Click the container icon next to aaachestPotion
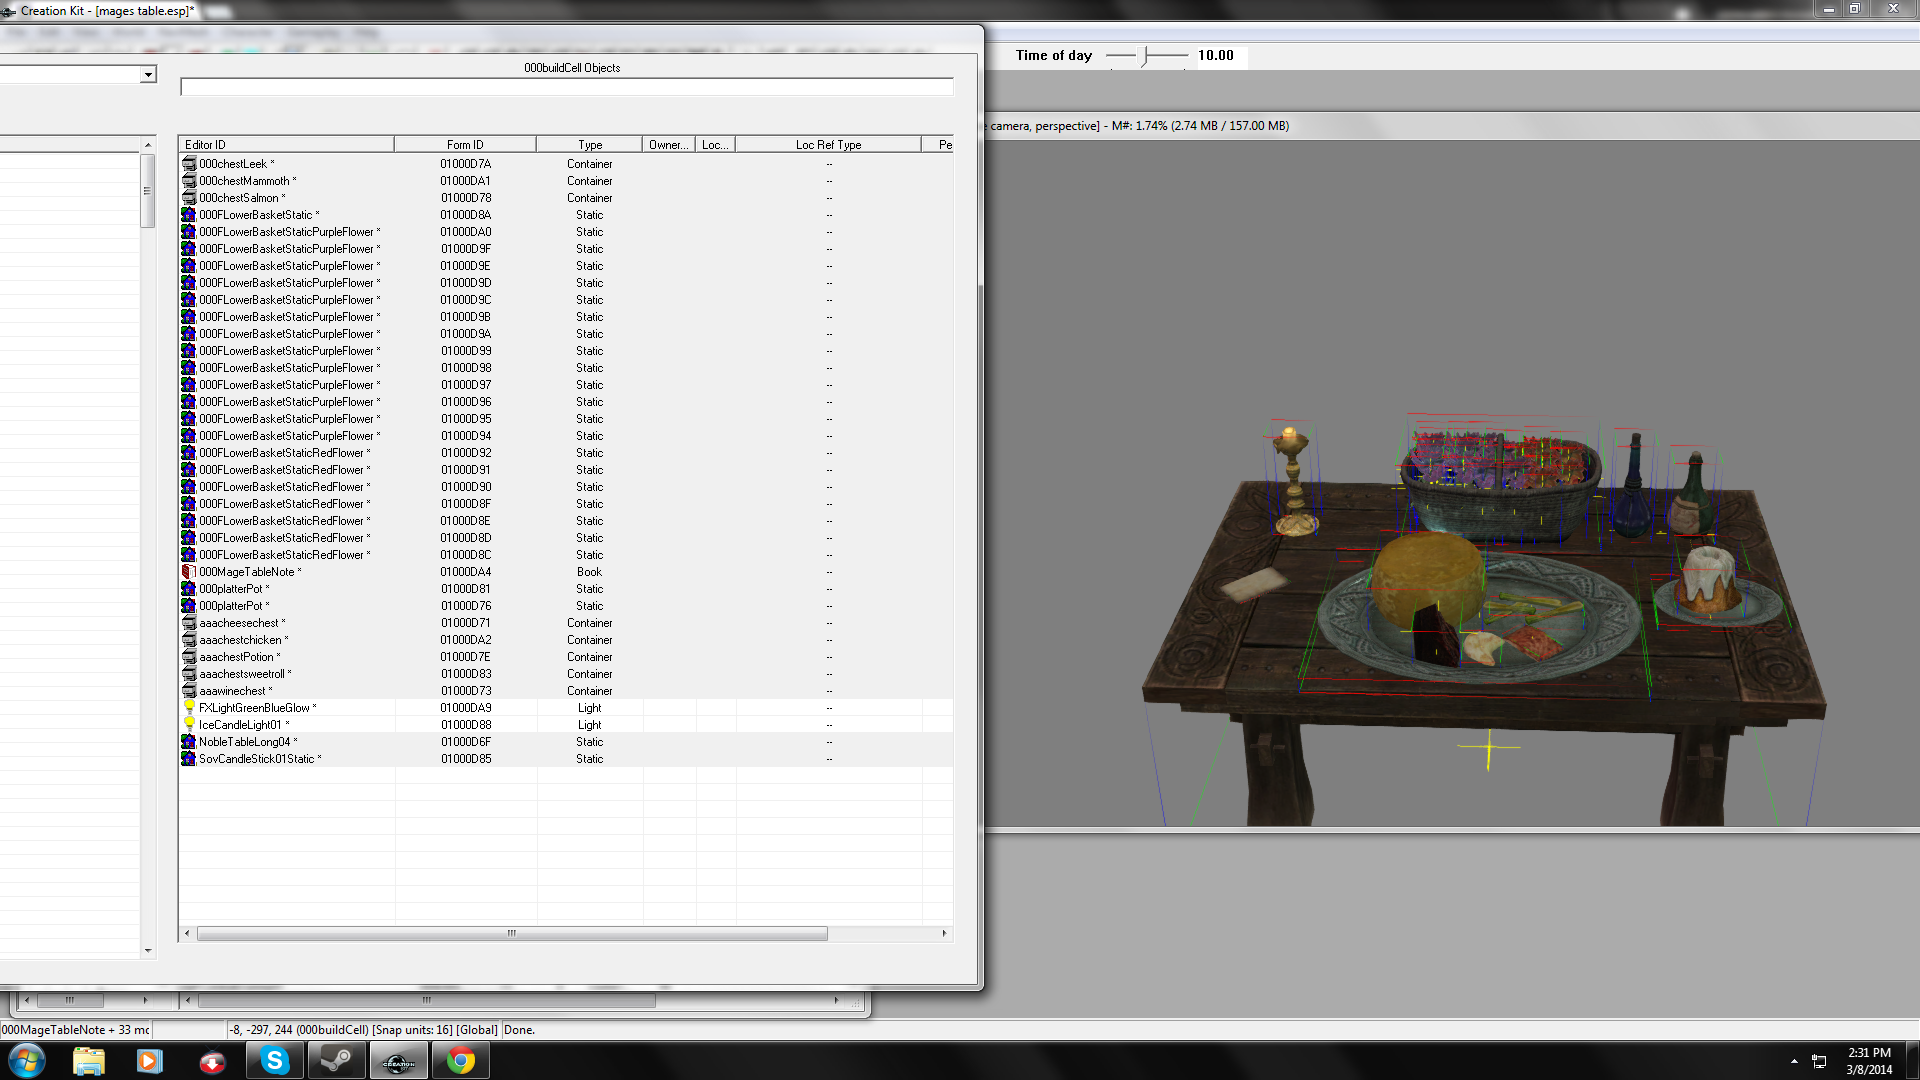Image resolution: width=1920 pixels, height=1080 pixels. pyautogui.click(x=189, y=657)
